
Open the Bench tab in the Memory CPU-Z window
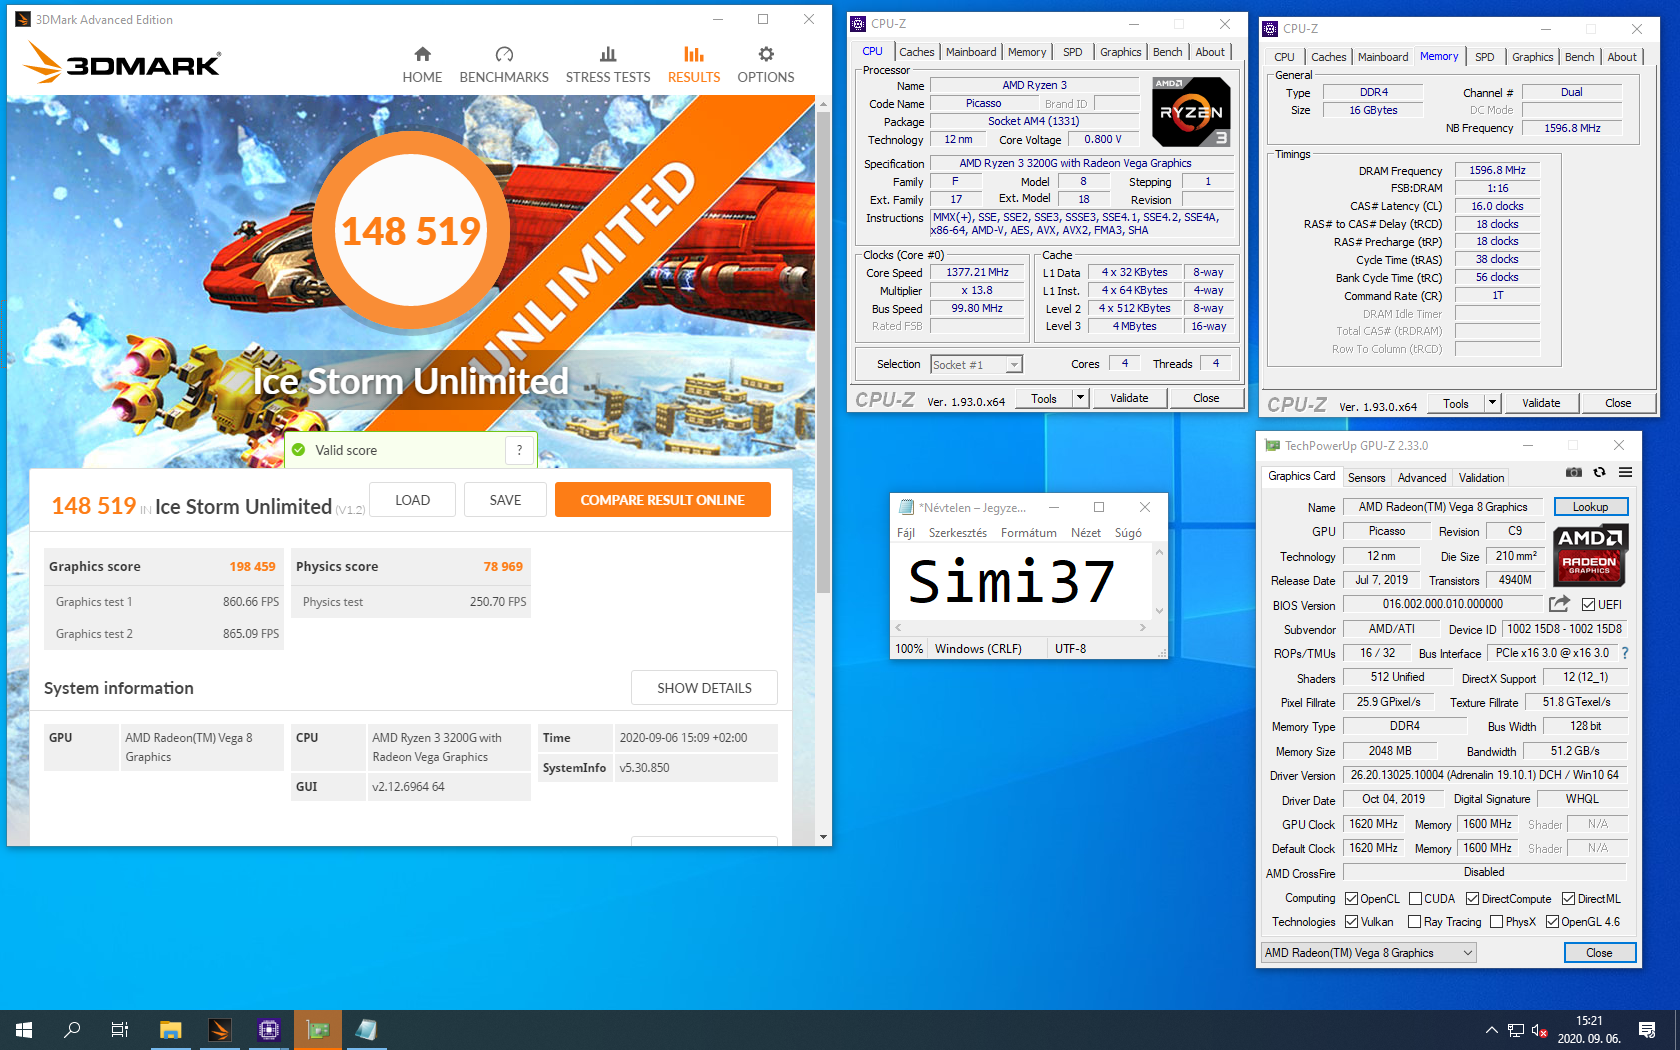coord(1579,57)
